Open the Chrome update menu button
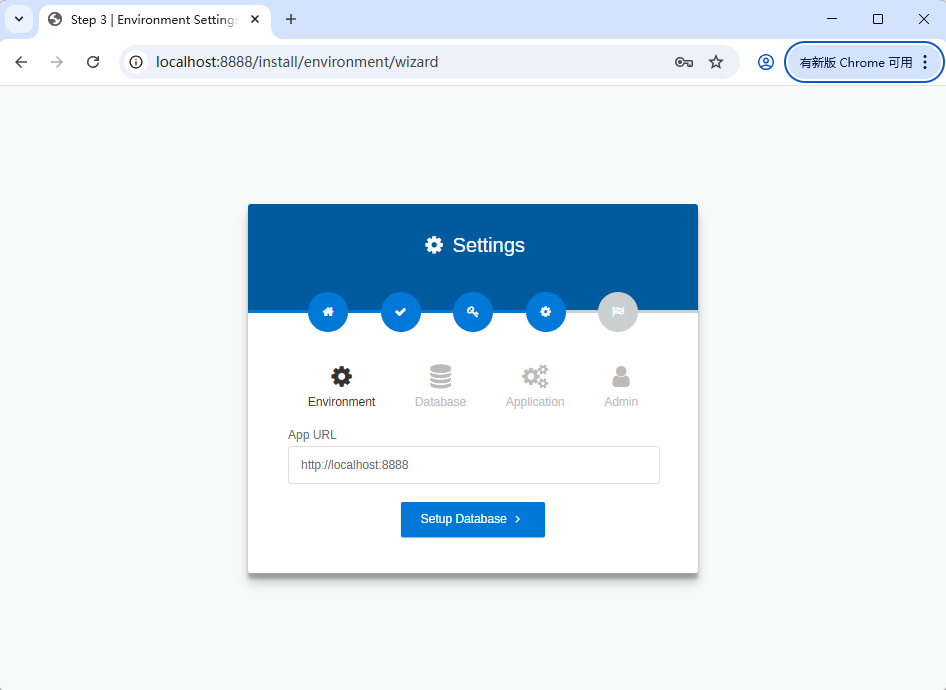The height and width of the screenshot is (690, 946). [864, 62]
